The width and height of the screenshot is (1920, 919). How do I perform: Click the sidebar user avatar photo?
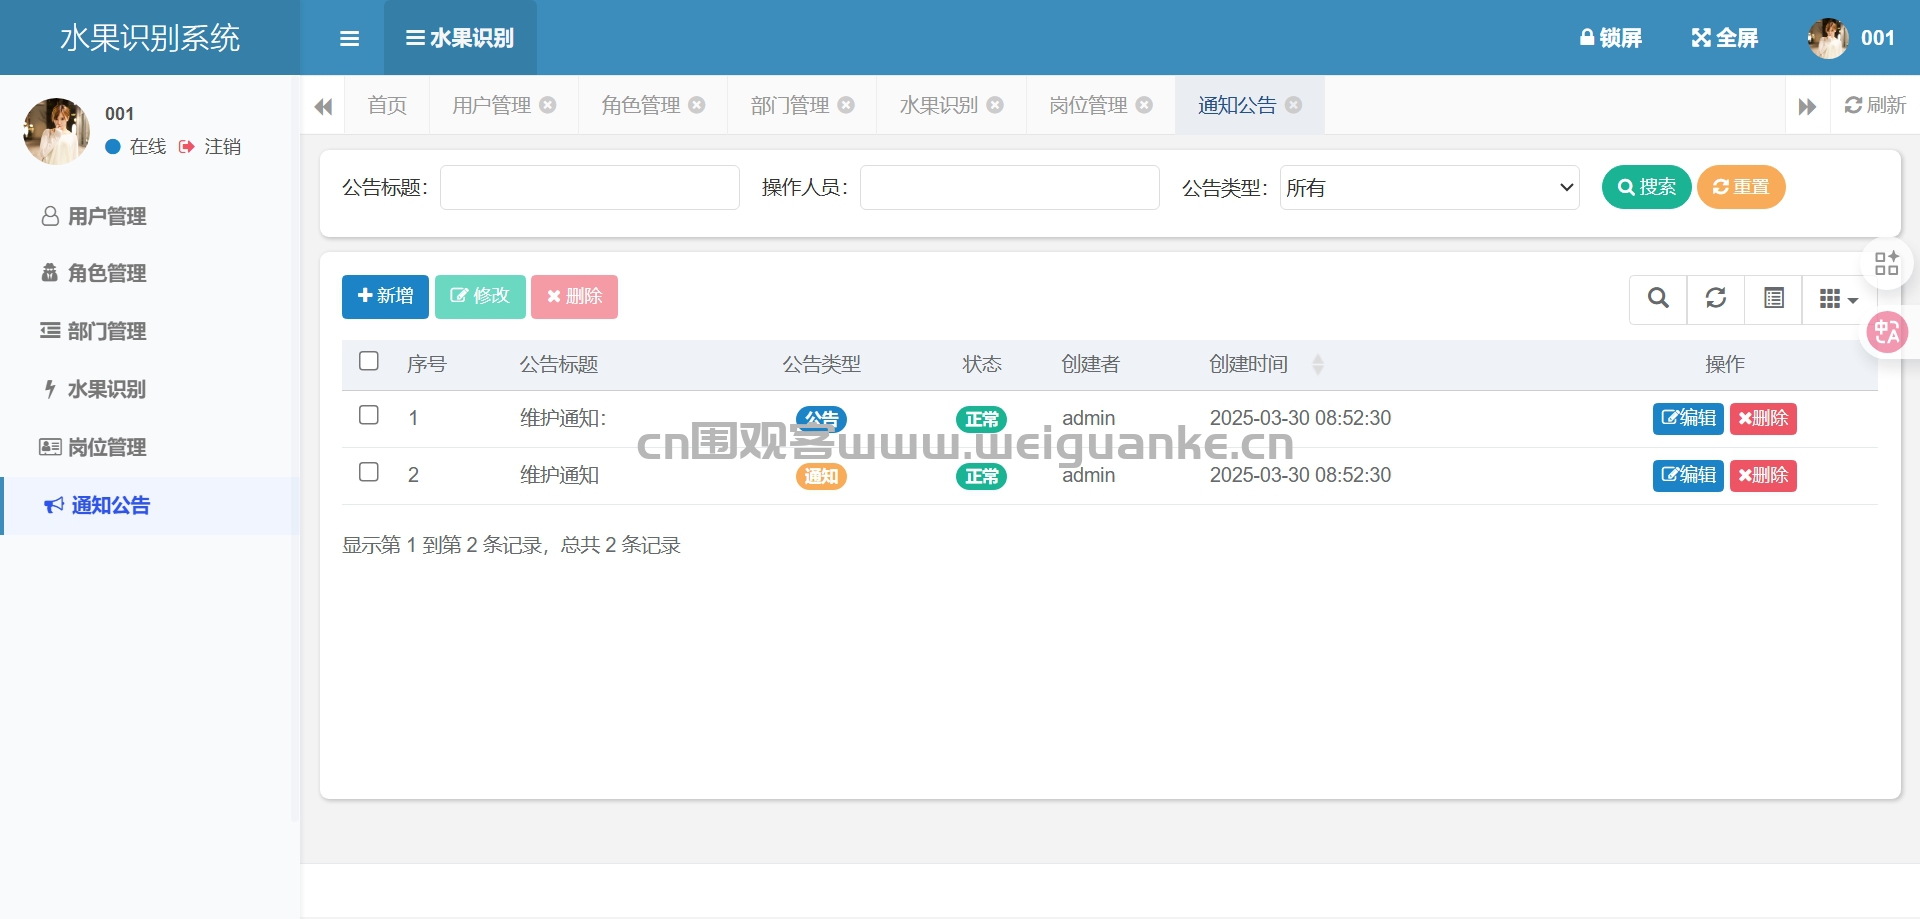coord(56,131)
